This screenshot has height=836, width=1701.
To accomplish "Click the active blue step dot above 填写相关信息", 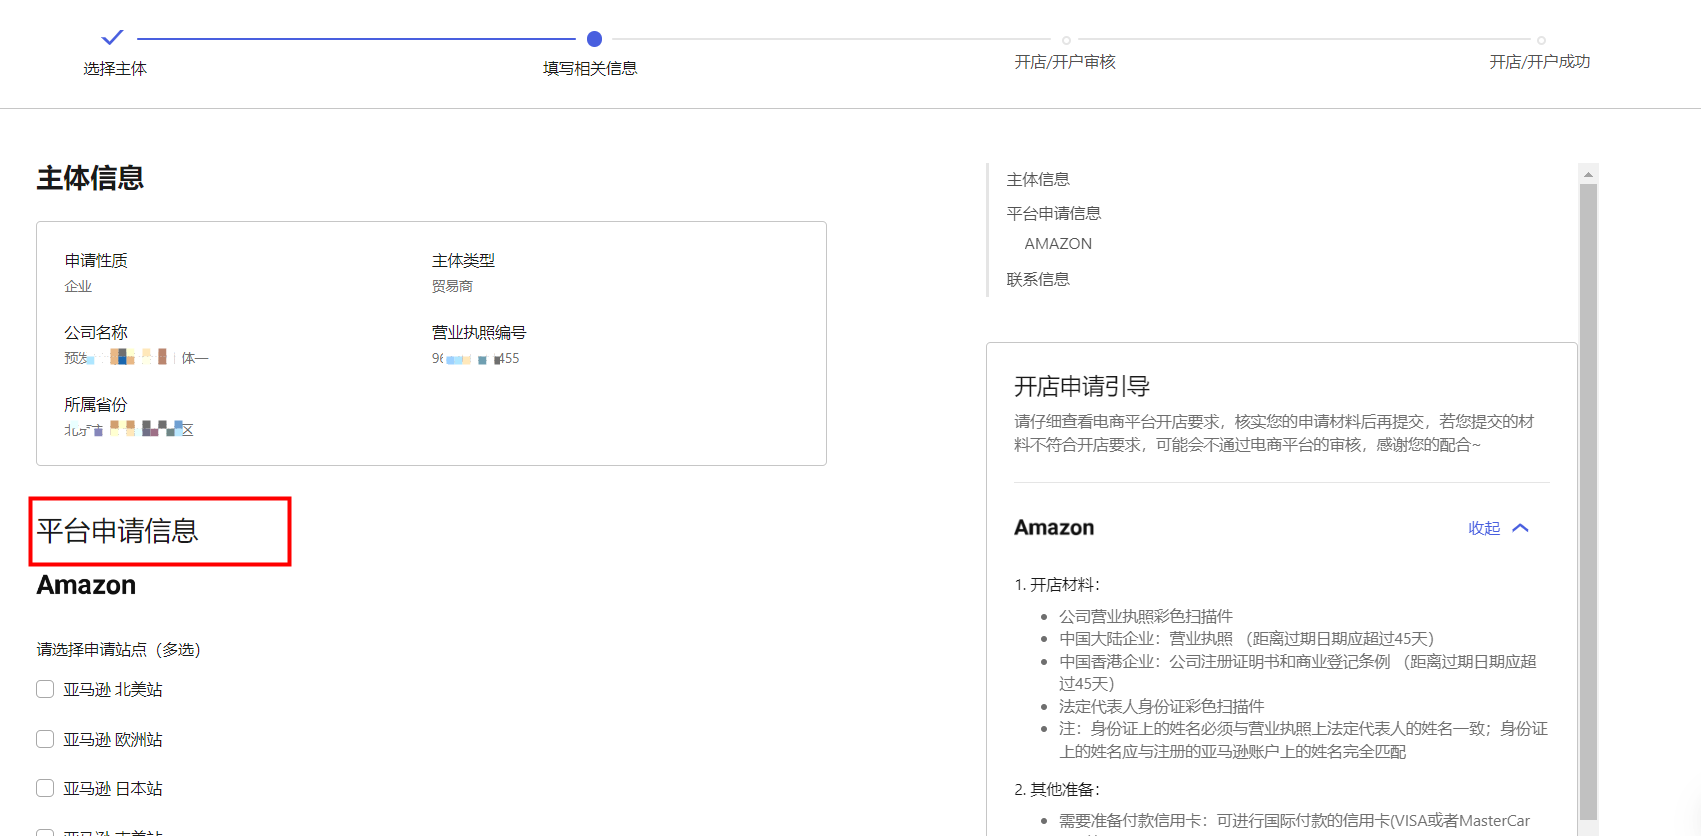I will point(594,39).
